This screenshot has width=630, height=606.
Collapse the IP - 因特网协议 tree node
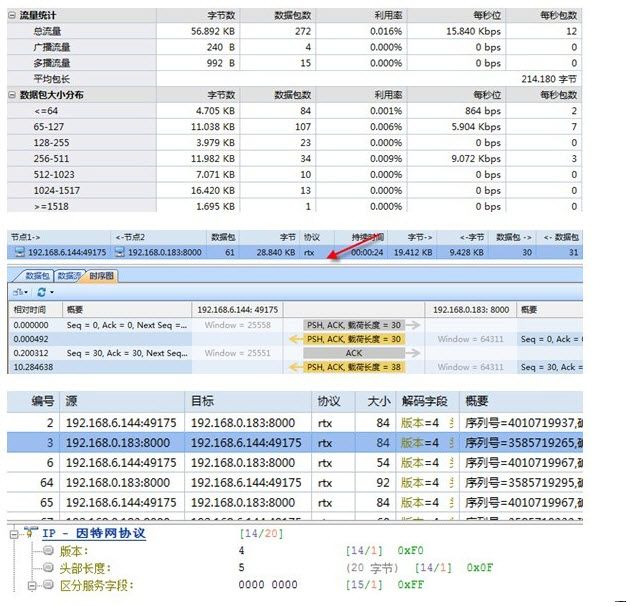pos(14,534)
